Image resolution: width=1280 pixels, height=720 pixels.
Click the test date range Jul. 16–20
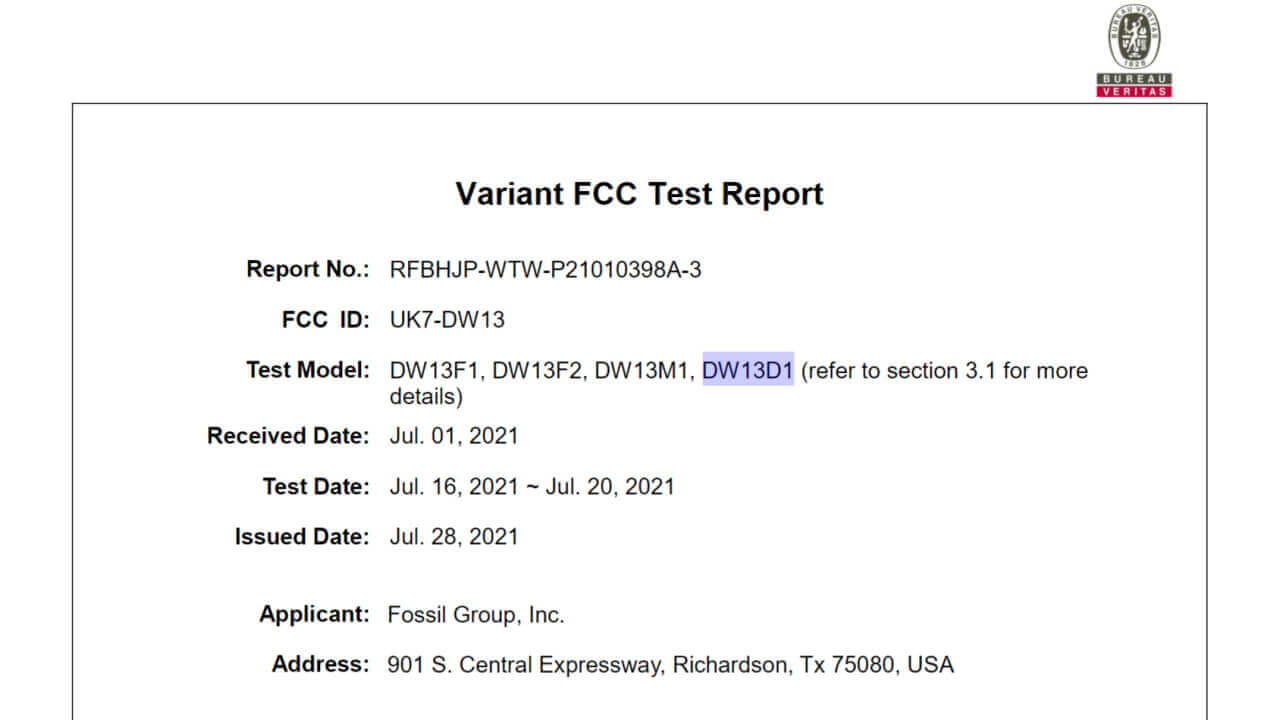532,487
